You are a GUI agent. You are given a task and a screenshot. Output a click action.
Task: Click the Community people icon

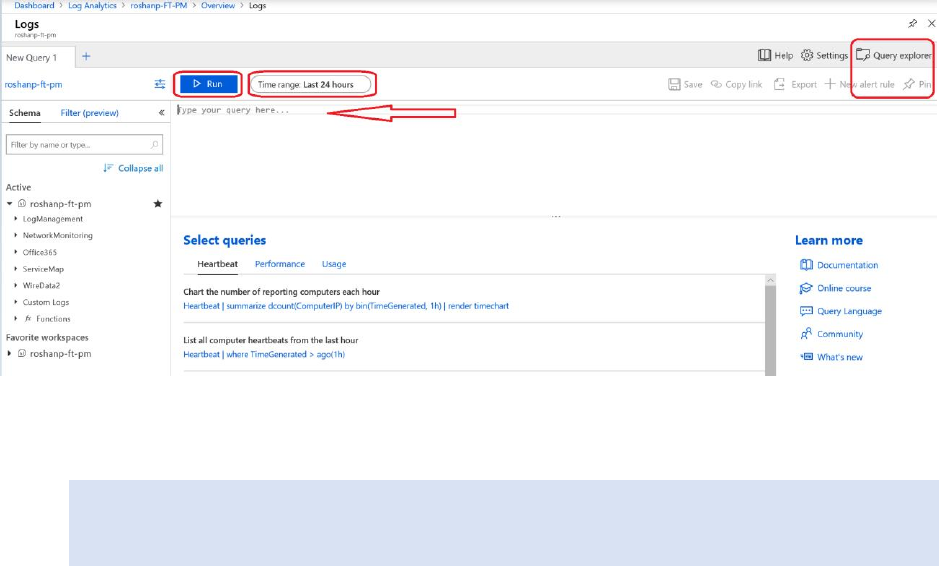[x=806, y=334]
